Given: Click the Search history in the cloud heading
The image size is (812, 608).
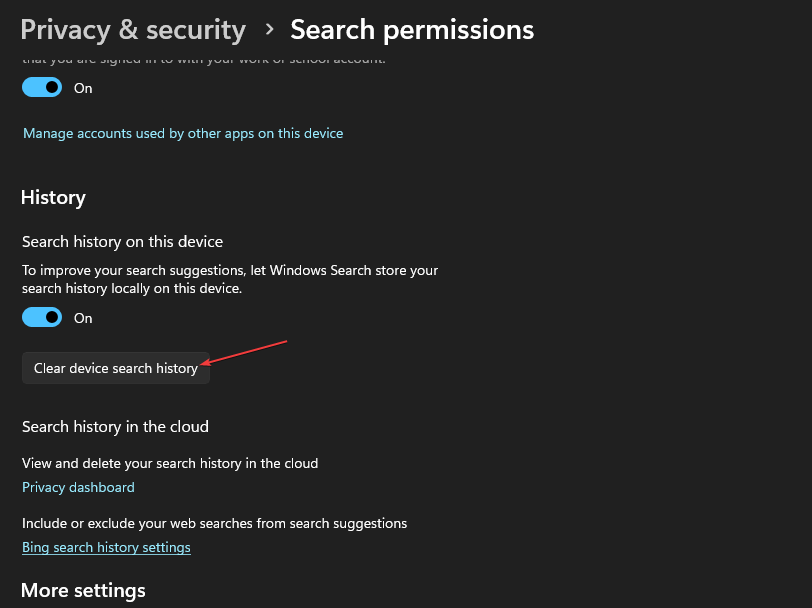Looking at the screenshot, I should point(115,426).
